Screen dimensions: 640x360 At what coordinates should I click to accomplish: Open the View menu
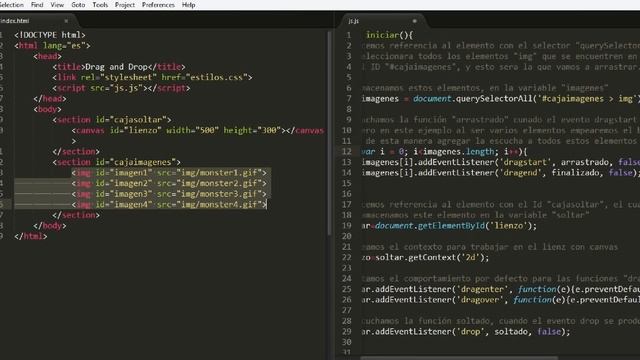[57, 5]
